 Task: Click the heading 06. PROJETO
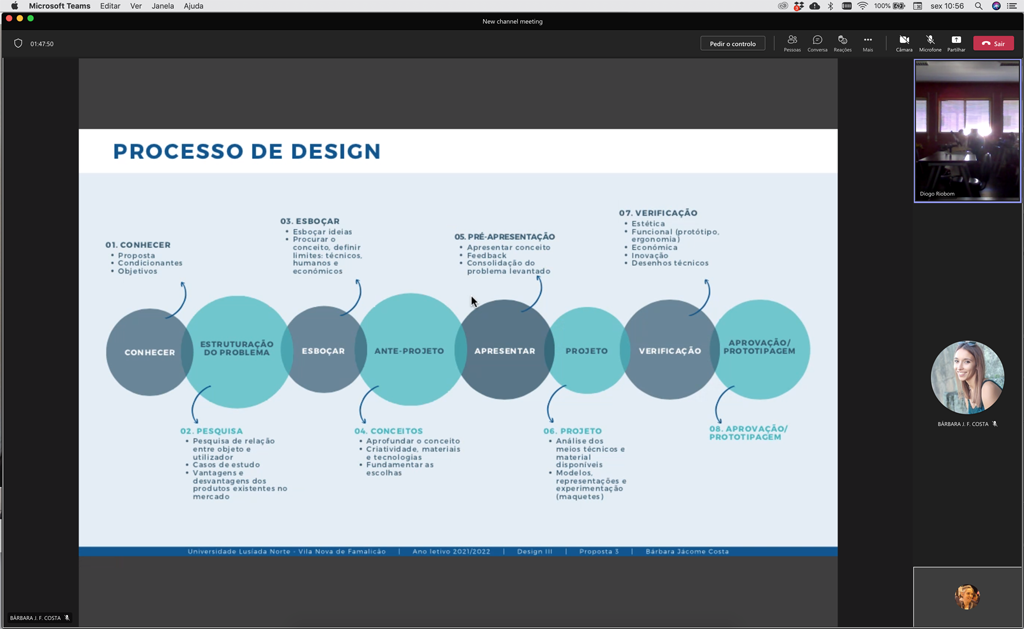click(x=572, y=431)
